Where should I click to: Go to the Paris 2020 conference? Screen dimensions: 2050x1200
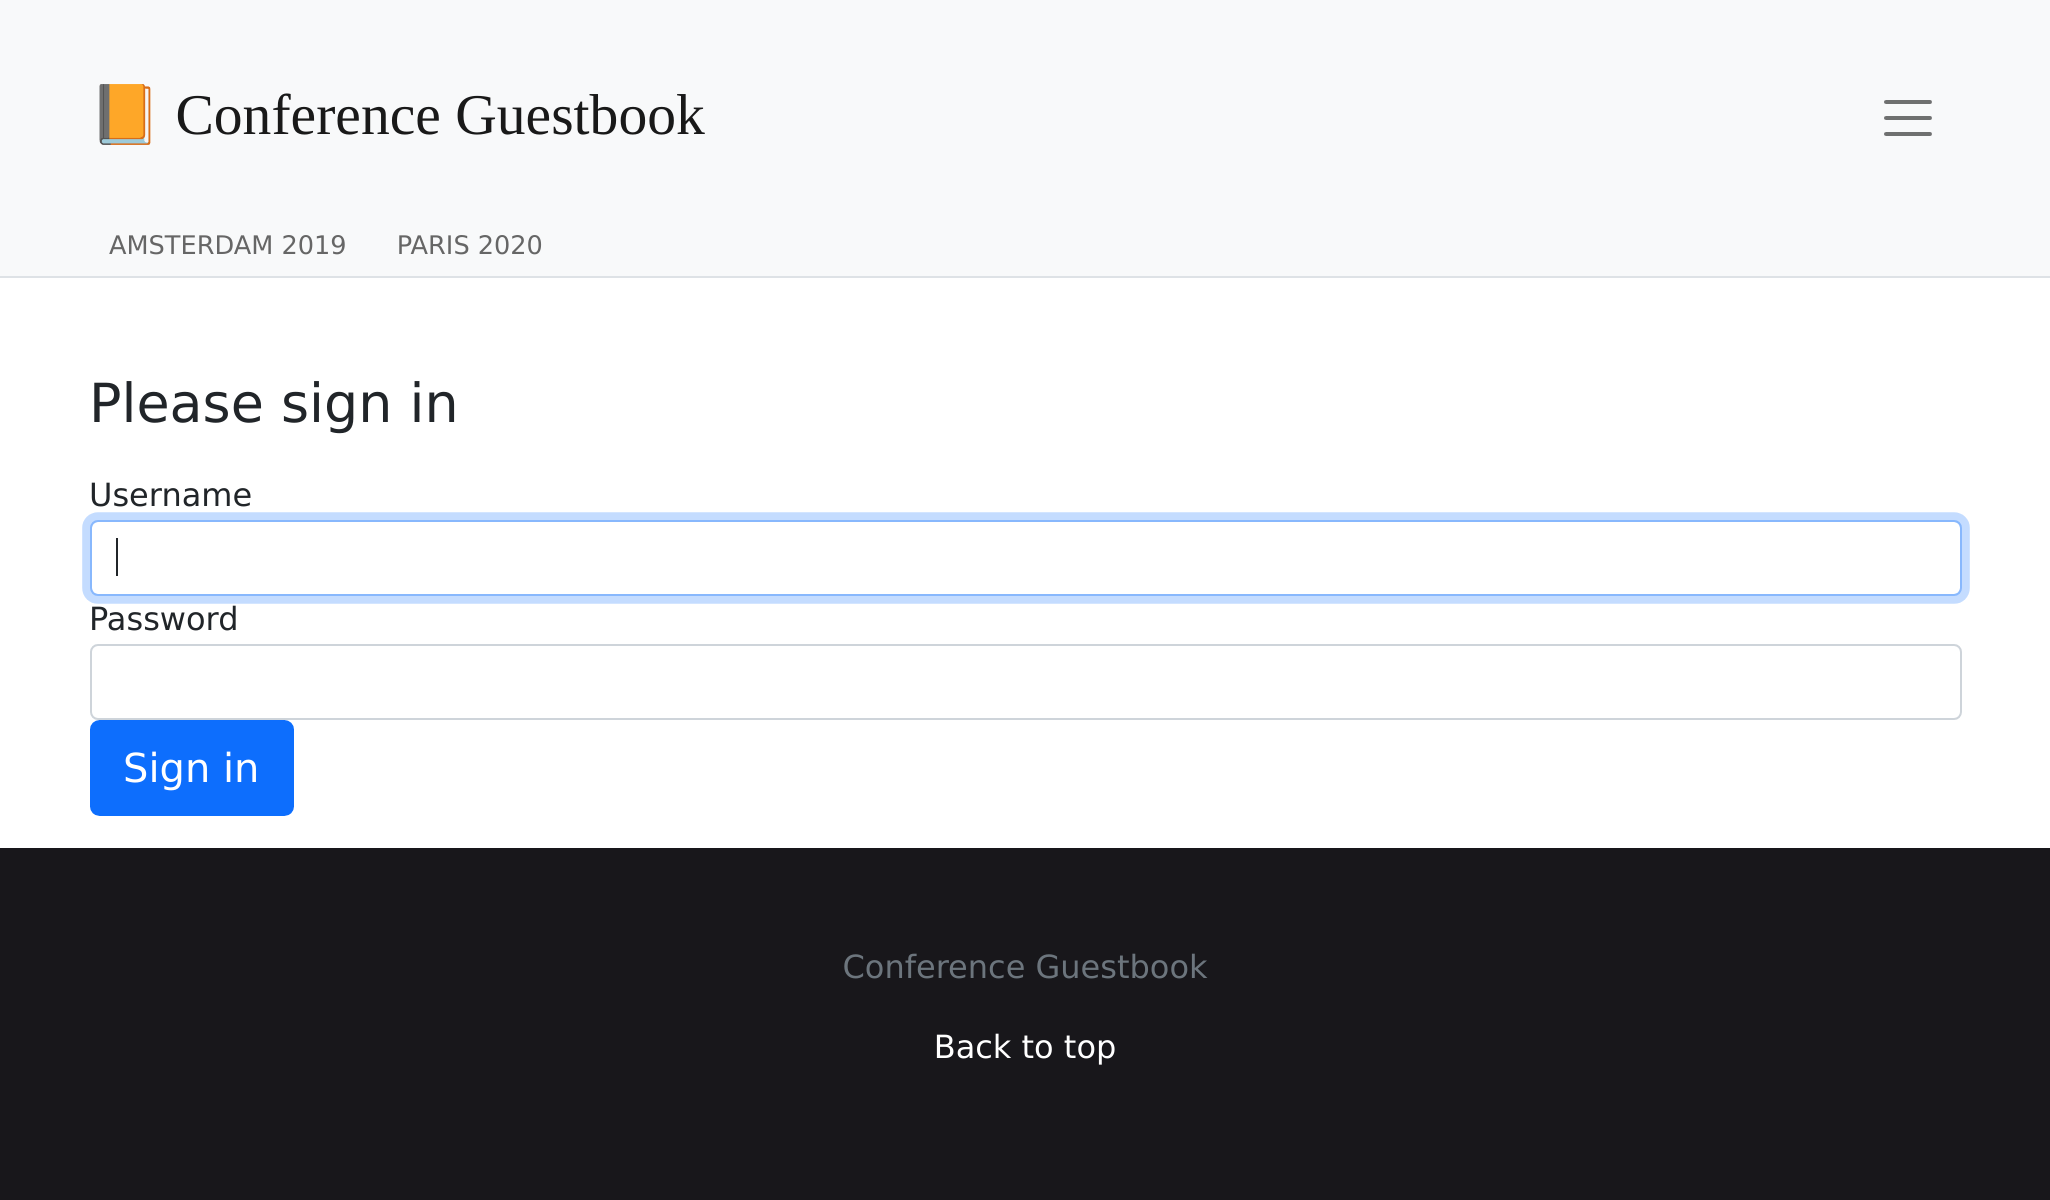(x=469, y=245)
